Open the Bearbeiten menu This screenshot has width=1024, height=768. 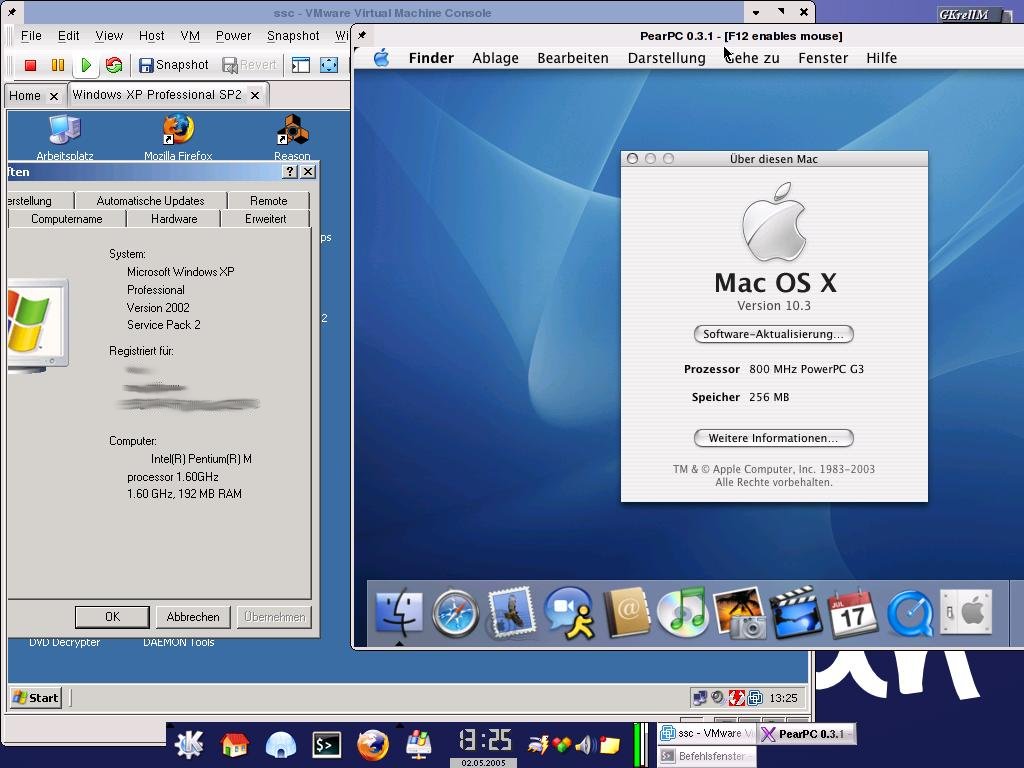(x=573, y=58)
